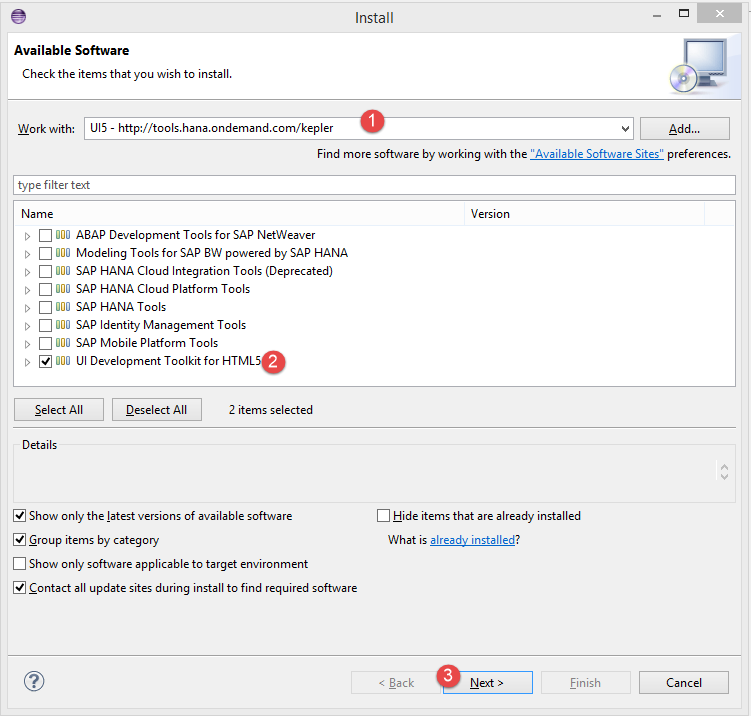Click the type filter text field

[x=375, y=185]
